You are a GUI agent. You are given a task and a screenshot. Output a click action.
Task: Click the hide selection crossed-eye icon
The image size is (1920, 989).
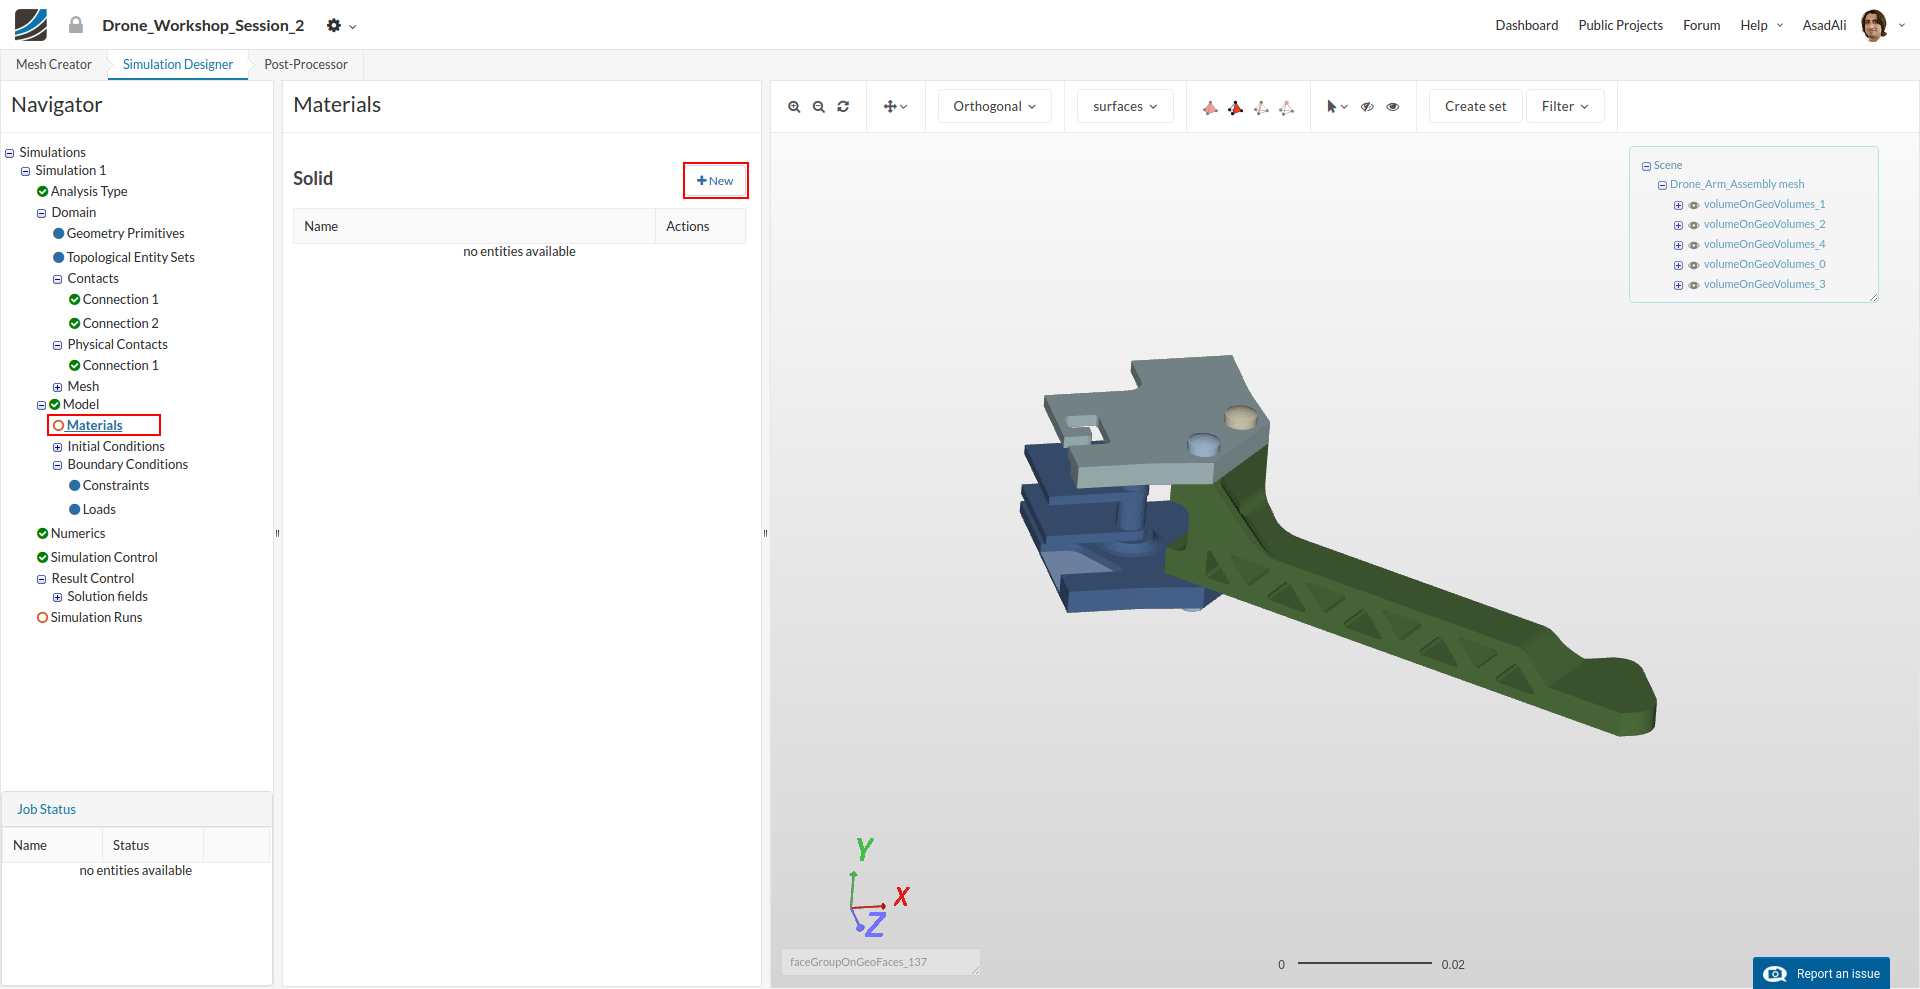click(1367, 107)
